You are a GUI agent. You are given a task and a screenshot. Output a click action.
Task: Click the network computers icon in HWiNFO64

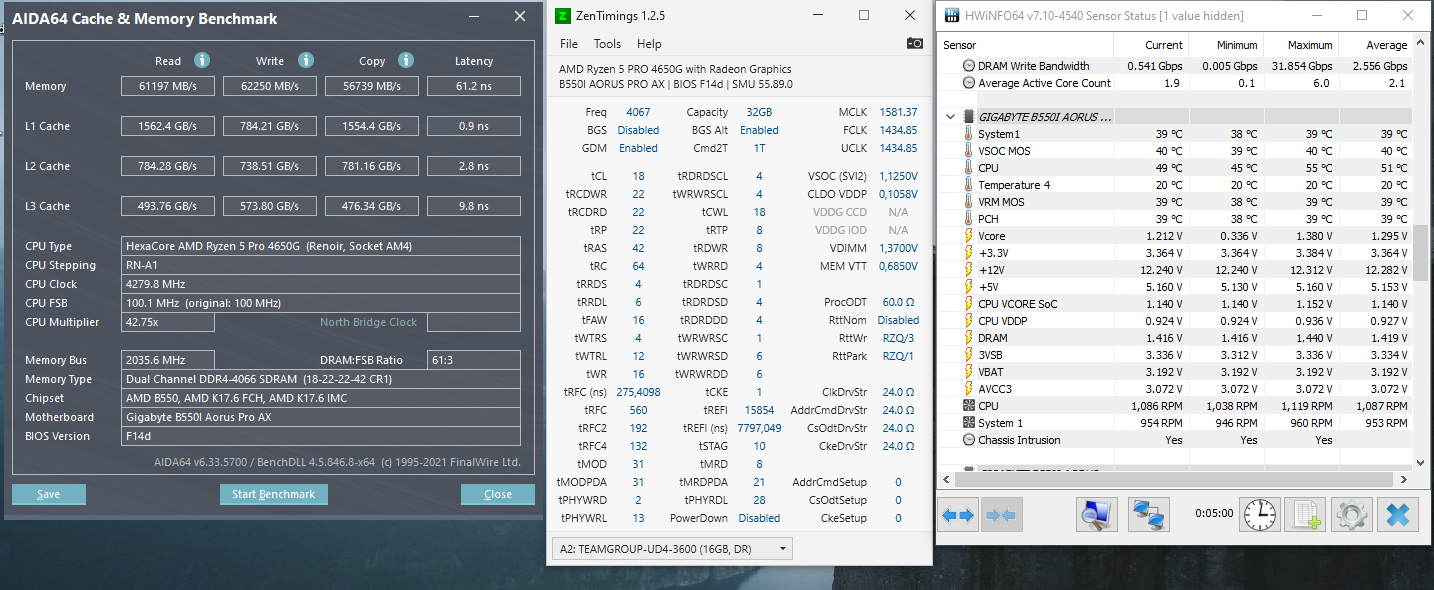coord(1149,515)
